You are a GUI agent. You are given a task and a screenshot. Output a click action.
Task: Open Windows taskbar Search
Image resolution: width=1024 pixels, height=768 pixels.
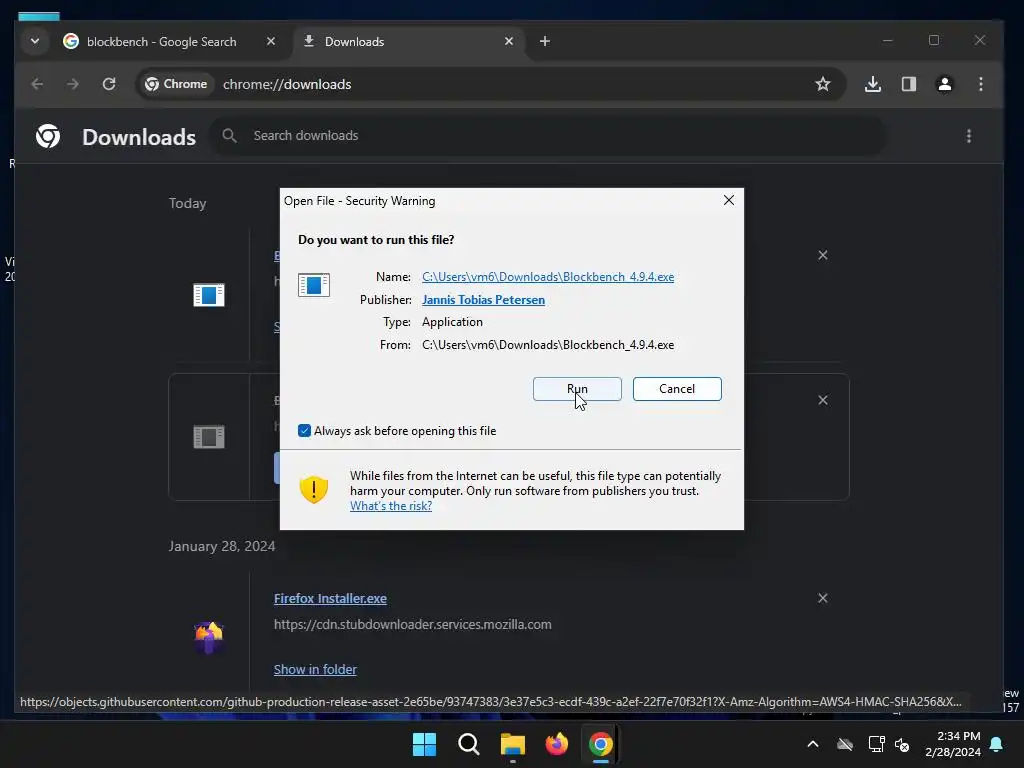(x=469, y=744)
